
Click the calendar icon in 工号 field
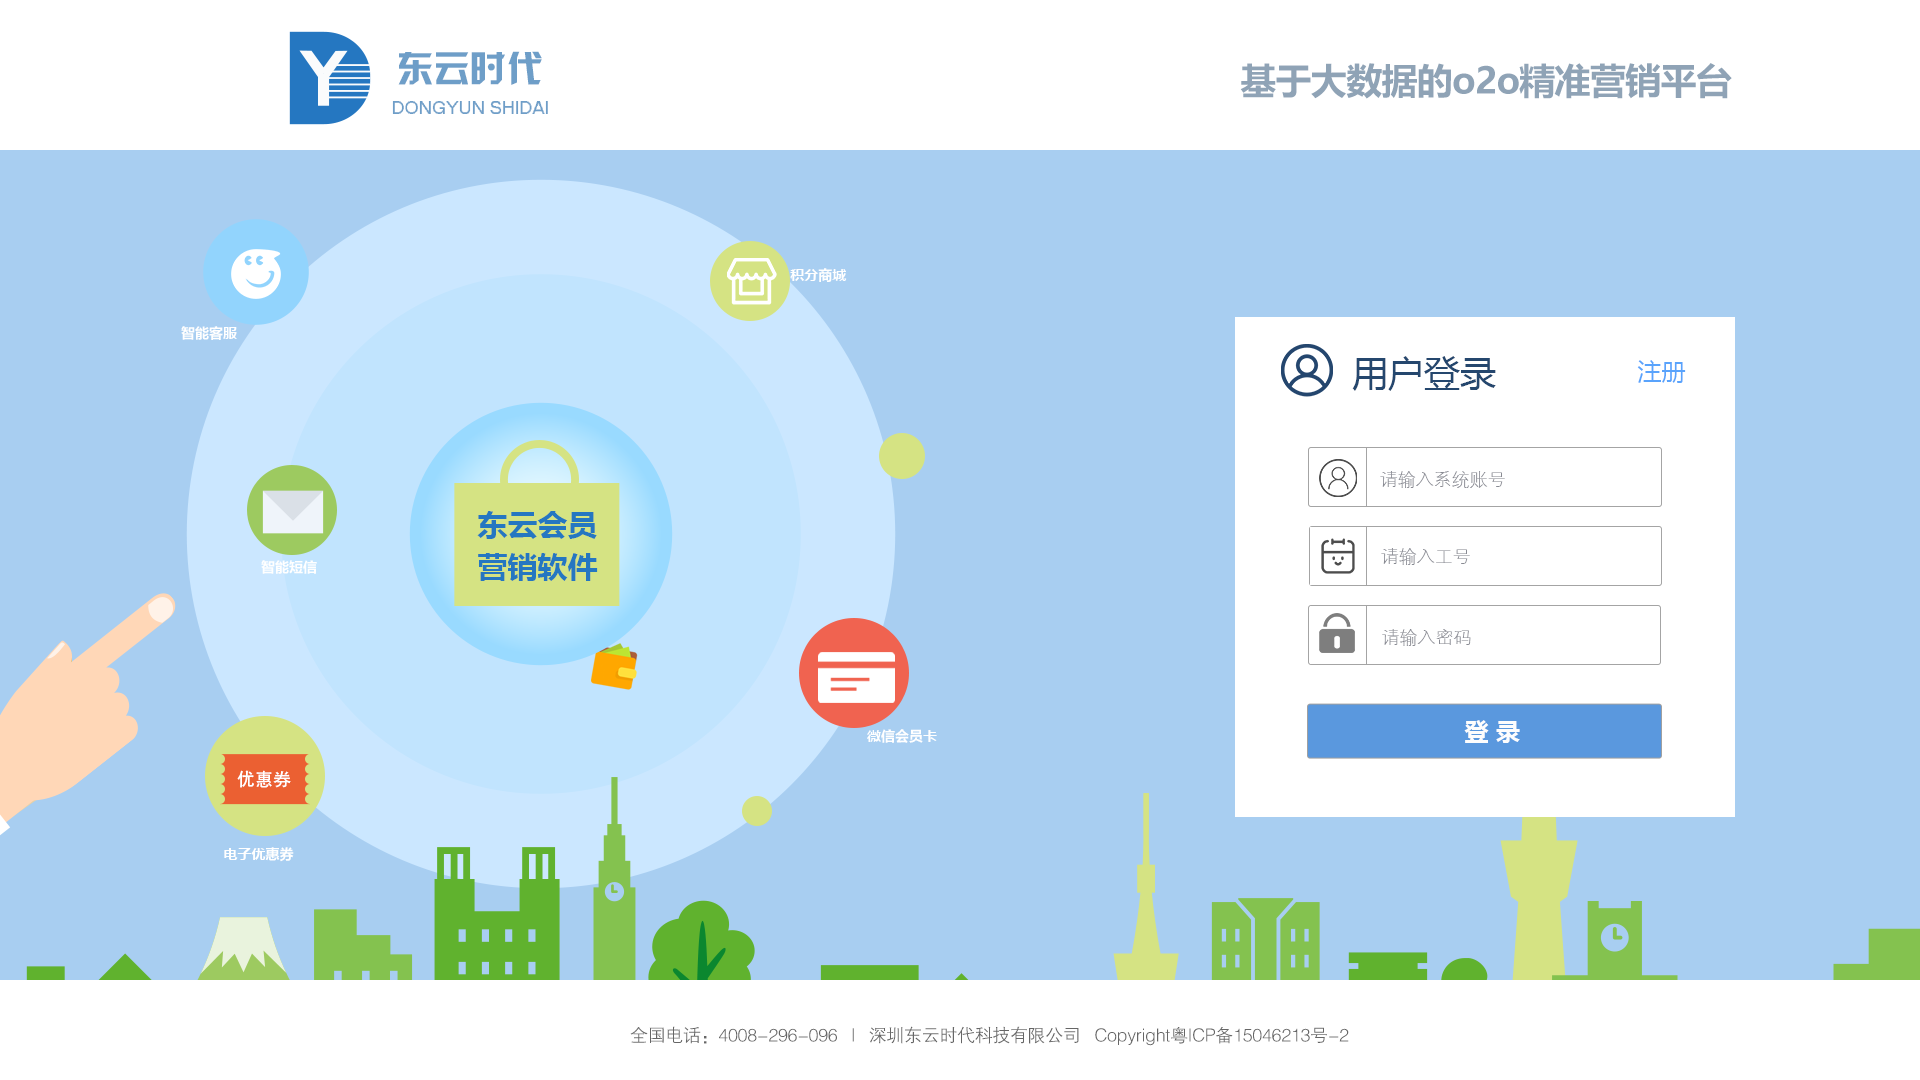1338,556
